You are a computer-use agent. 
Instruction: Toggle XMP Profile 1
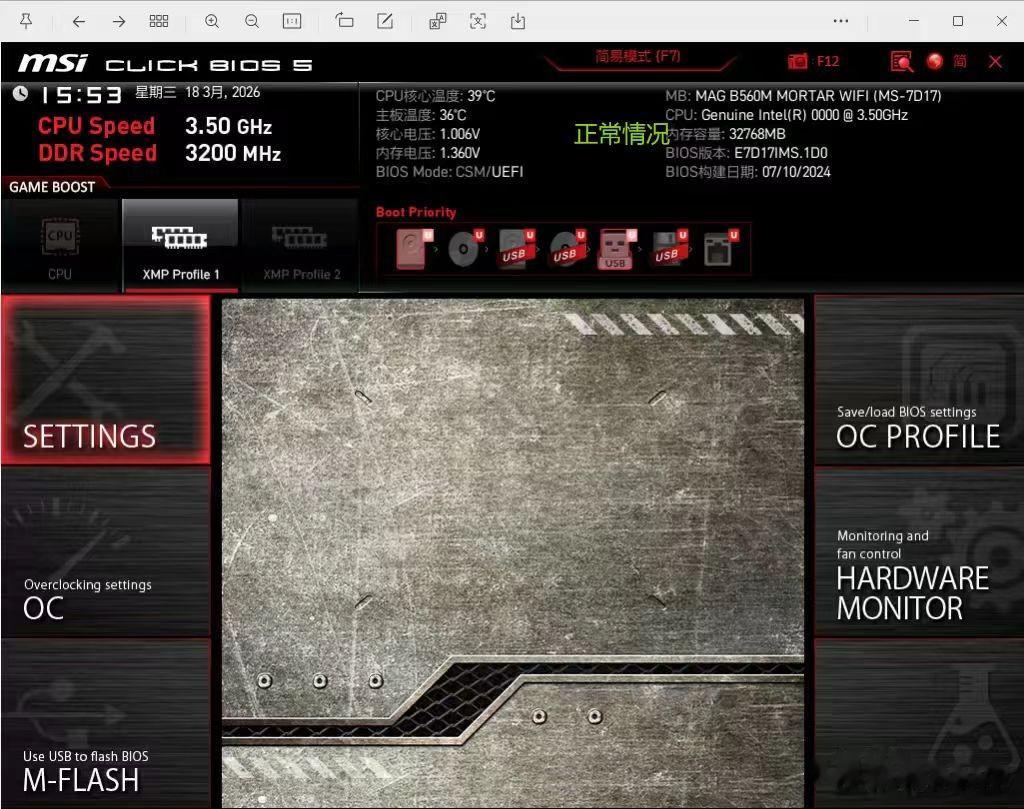(x=180, y=246)
